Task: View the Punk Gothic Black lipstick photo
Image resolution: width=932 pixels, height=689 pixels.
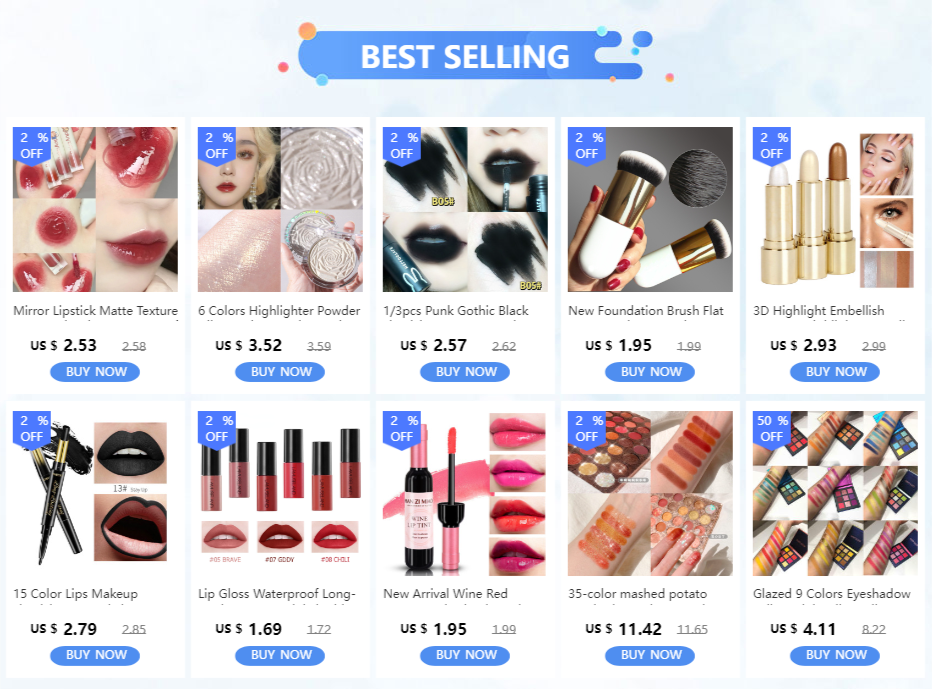Action: coord(465,209)
